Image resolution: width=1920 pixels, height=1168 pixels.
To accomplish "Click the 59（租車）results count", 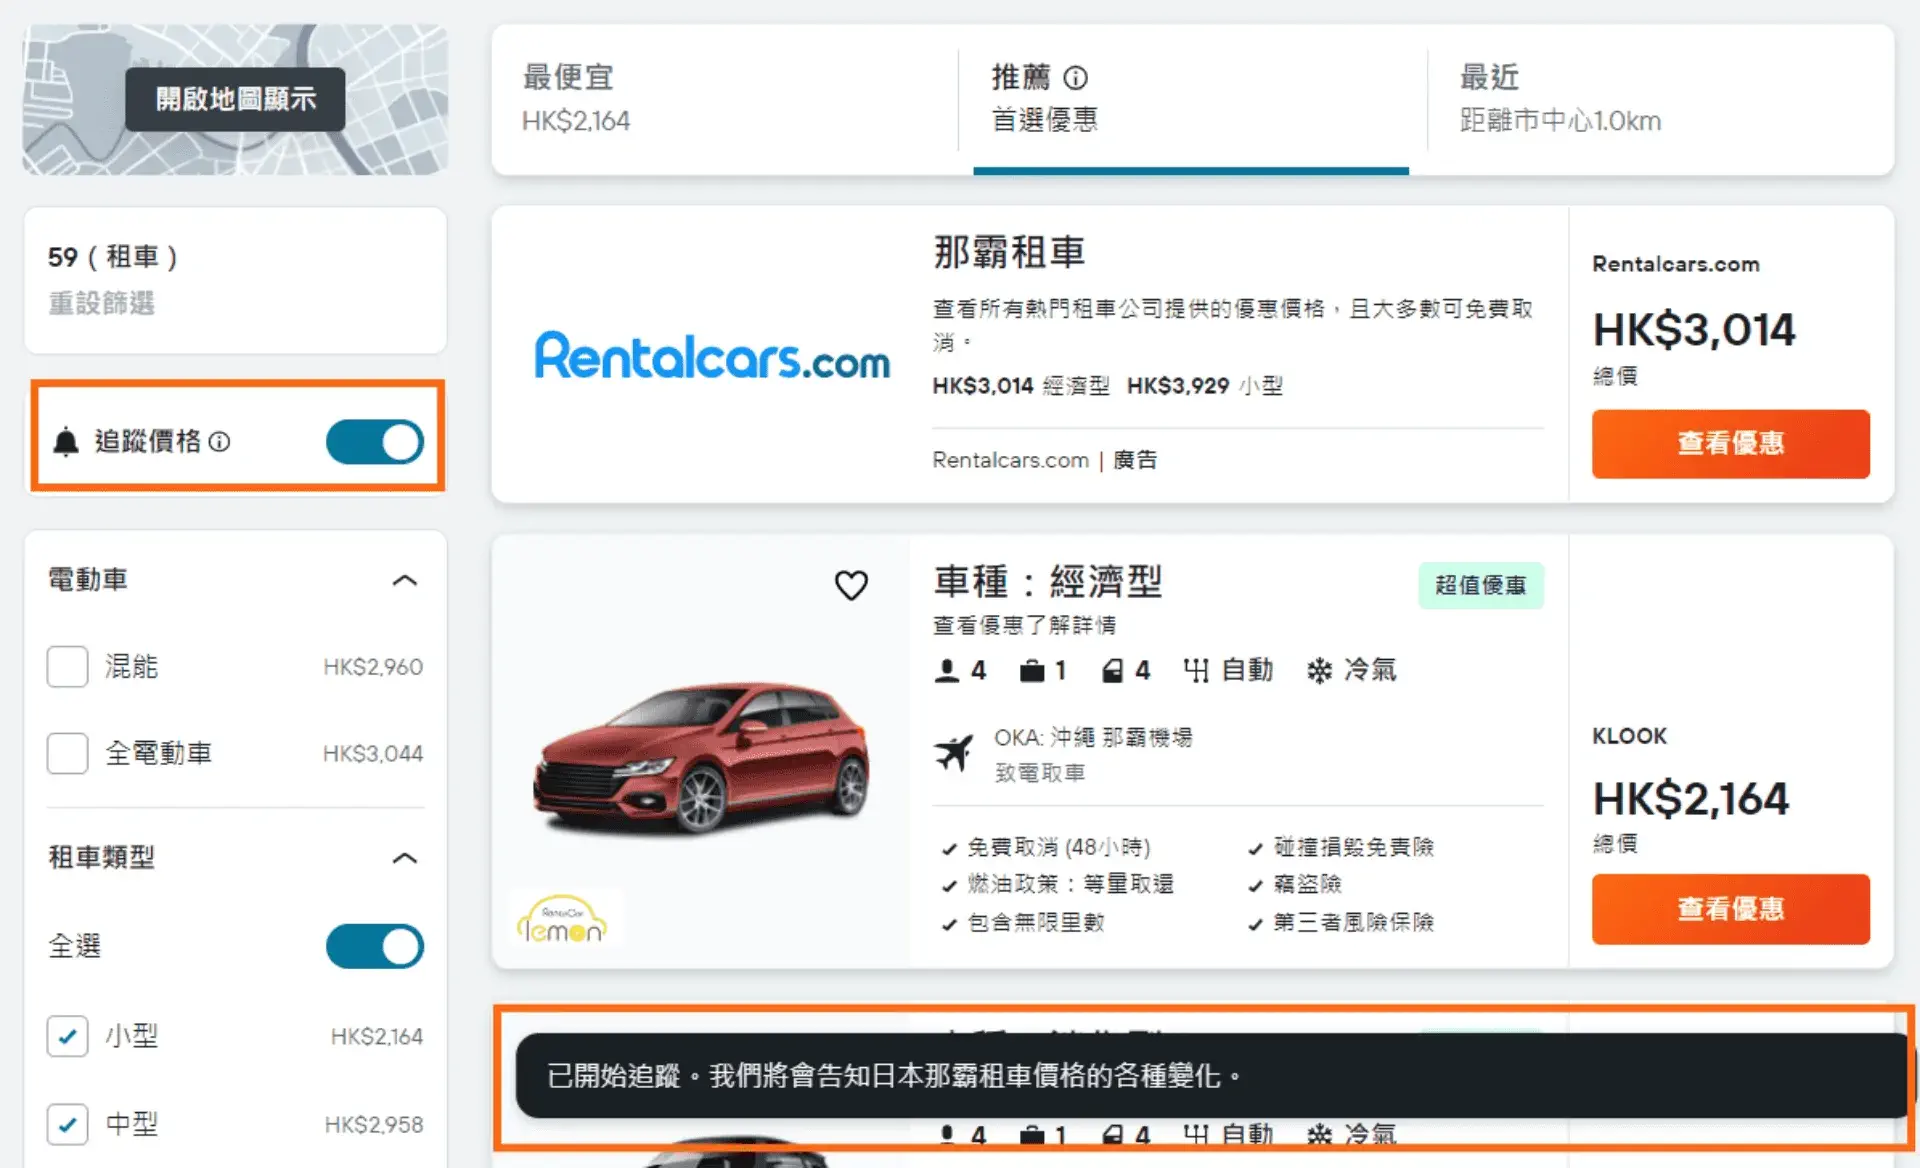I will point(113,257).
